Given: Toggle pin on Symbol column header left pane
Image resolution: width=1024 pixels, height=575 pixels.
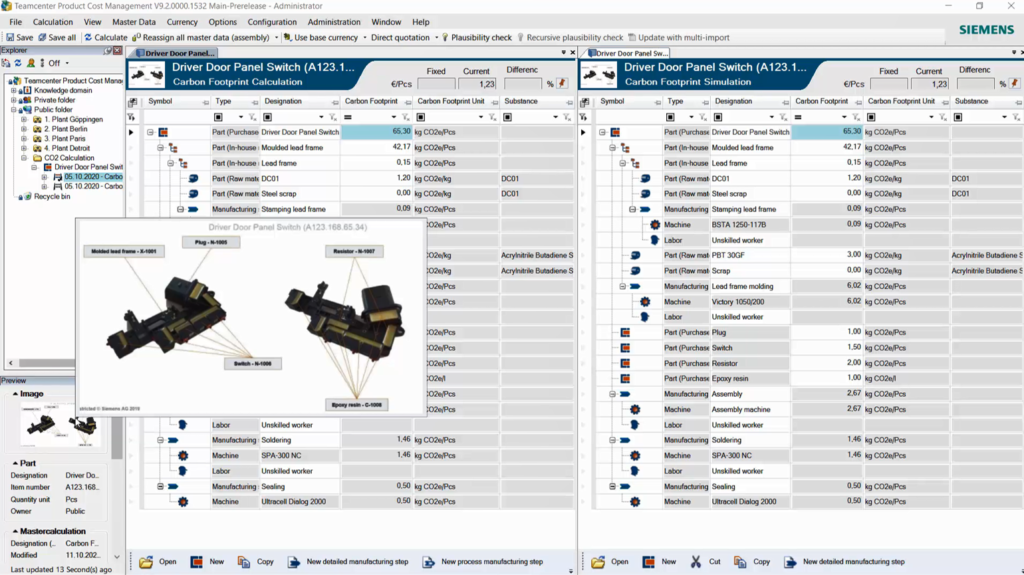Looking at the screenshot, I should (x=205, y=103).
